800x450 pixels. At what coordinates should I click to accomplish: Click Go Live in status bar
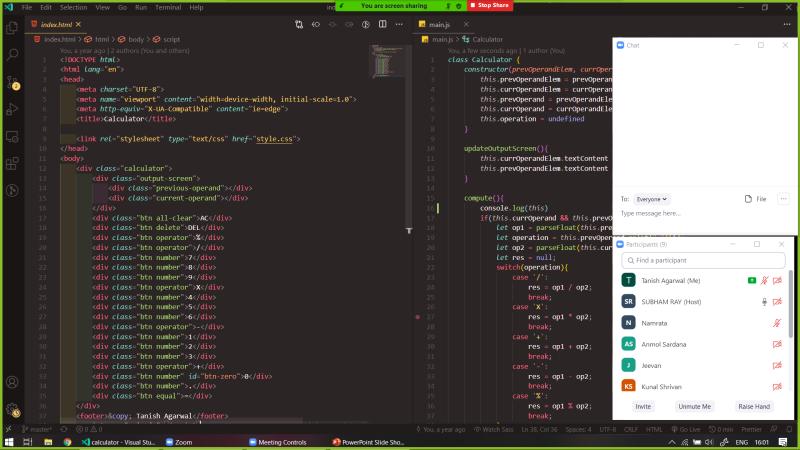[686, 430]
